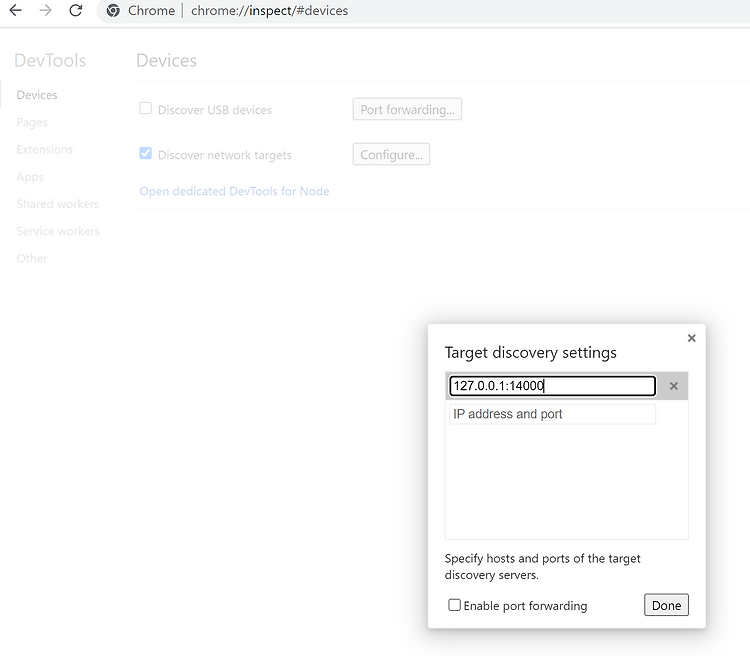Select Service workers in sidebar
Image resolution: width=750 pixels, height=656 pixels.
click(x=58, y=231)
